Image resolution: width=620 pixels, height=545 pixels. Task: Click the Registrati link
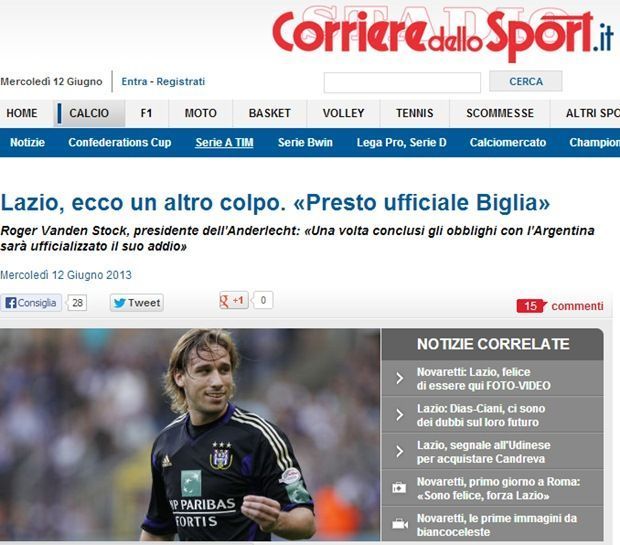point(181,81)
